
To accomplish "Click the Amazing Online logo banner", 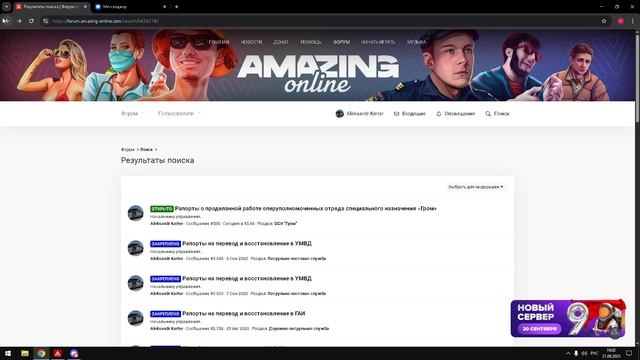I will point(318,73).
